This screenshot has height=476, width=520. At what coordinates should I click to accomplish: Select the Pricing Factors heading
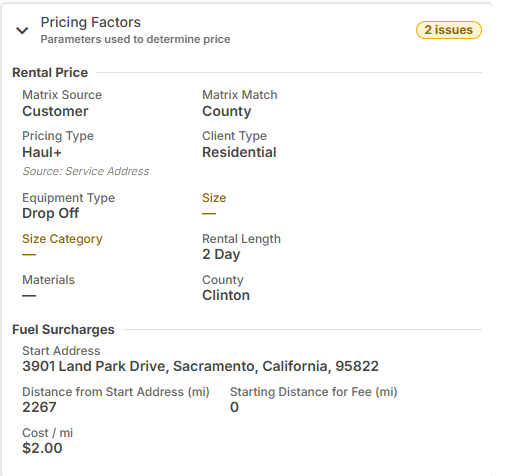click(91, 22)
